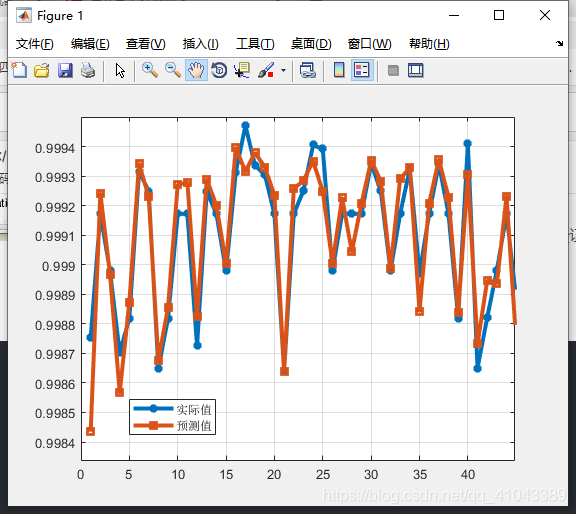Select the Edit Plot arrow tool
The width and height of the screenshot is (576, 514).
120,70
